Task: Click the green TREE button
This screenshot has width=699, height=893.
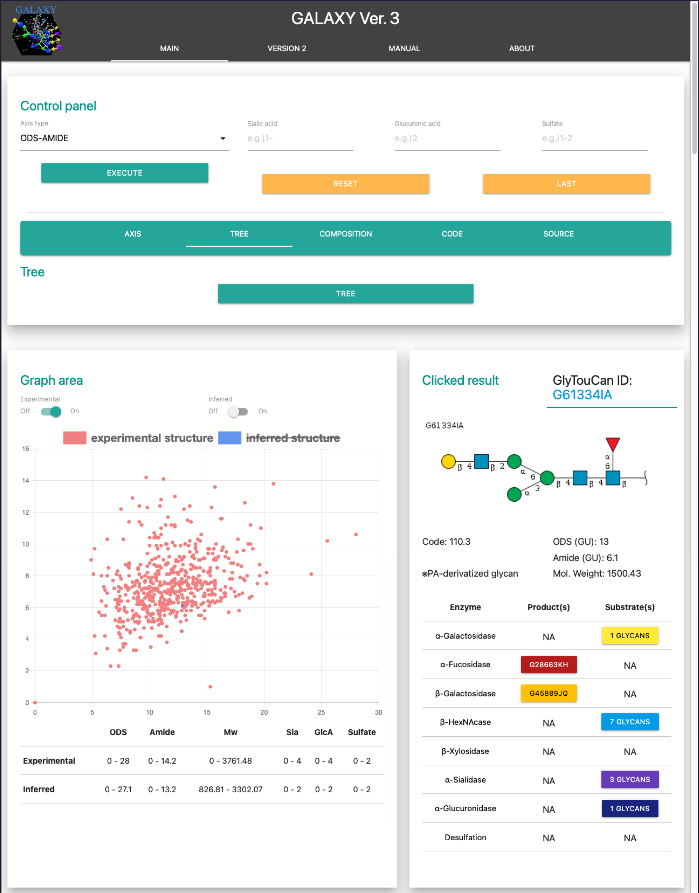Action: tap(345, 294)
